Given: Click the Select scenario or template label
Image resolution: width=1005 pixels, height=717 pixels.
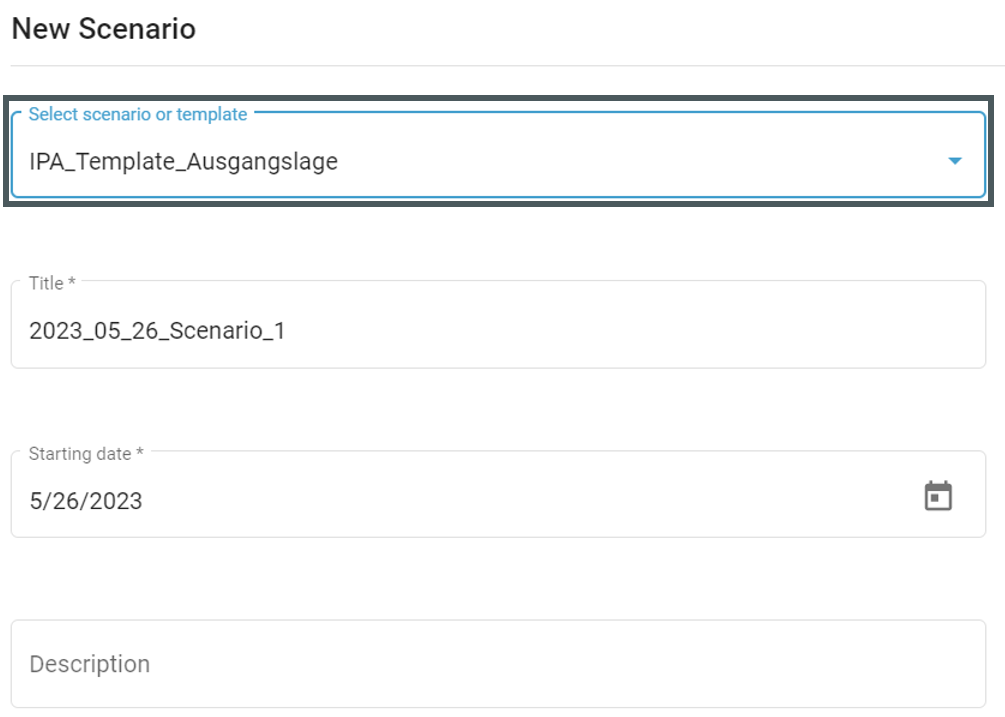Looking at the screenshot, I should tap(138, 114).
